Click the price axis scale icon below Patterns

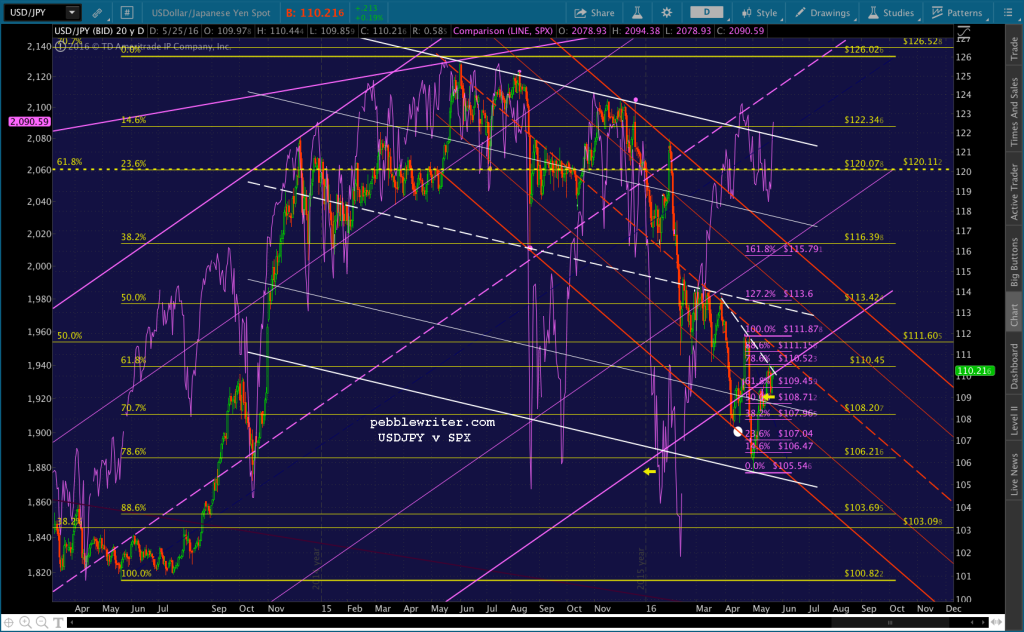click(x=963, y=33)
